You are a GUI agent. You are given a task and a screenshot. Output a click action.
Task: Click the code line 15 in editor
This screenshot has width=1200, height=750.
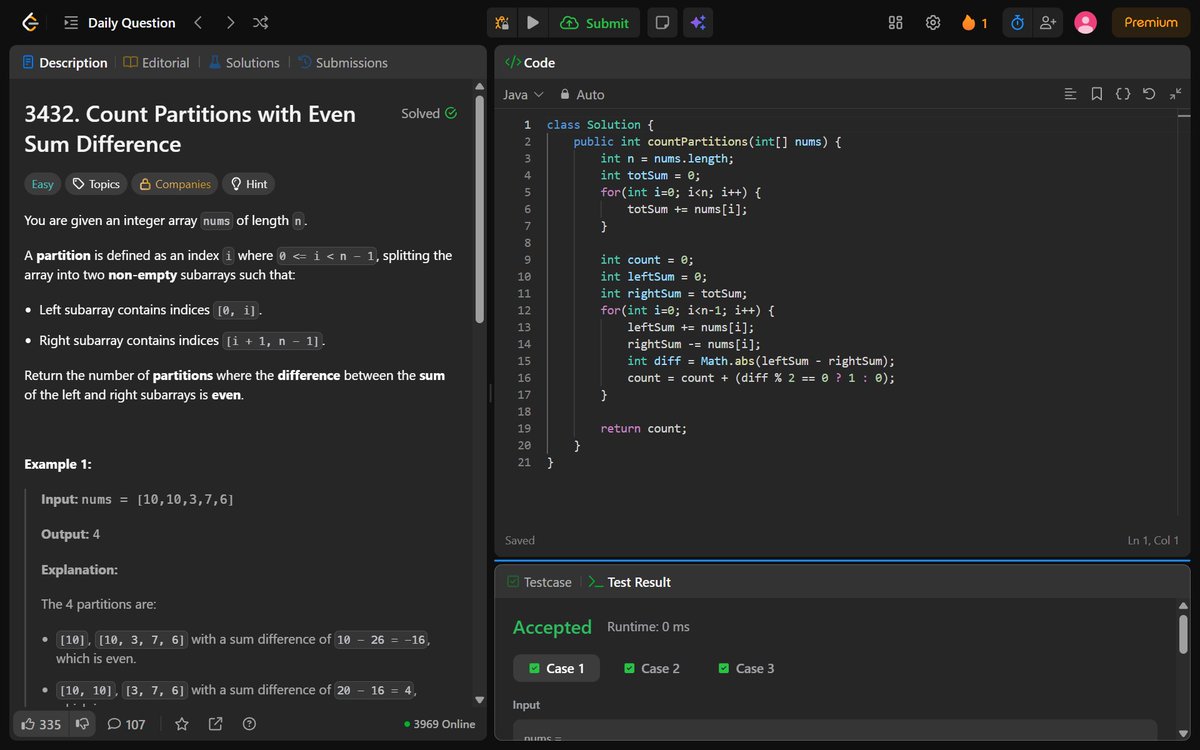pos(760,361)
